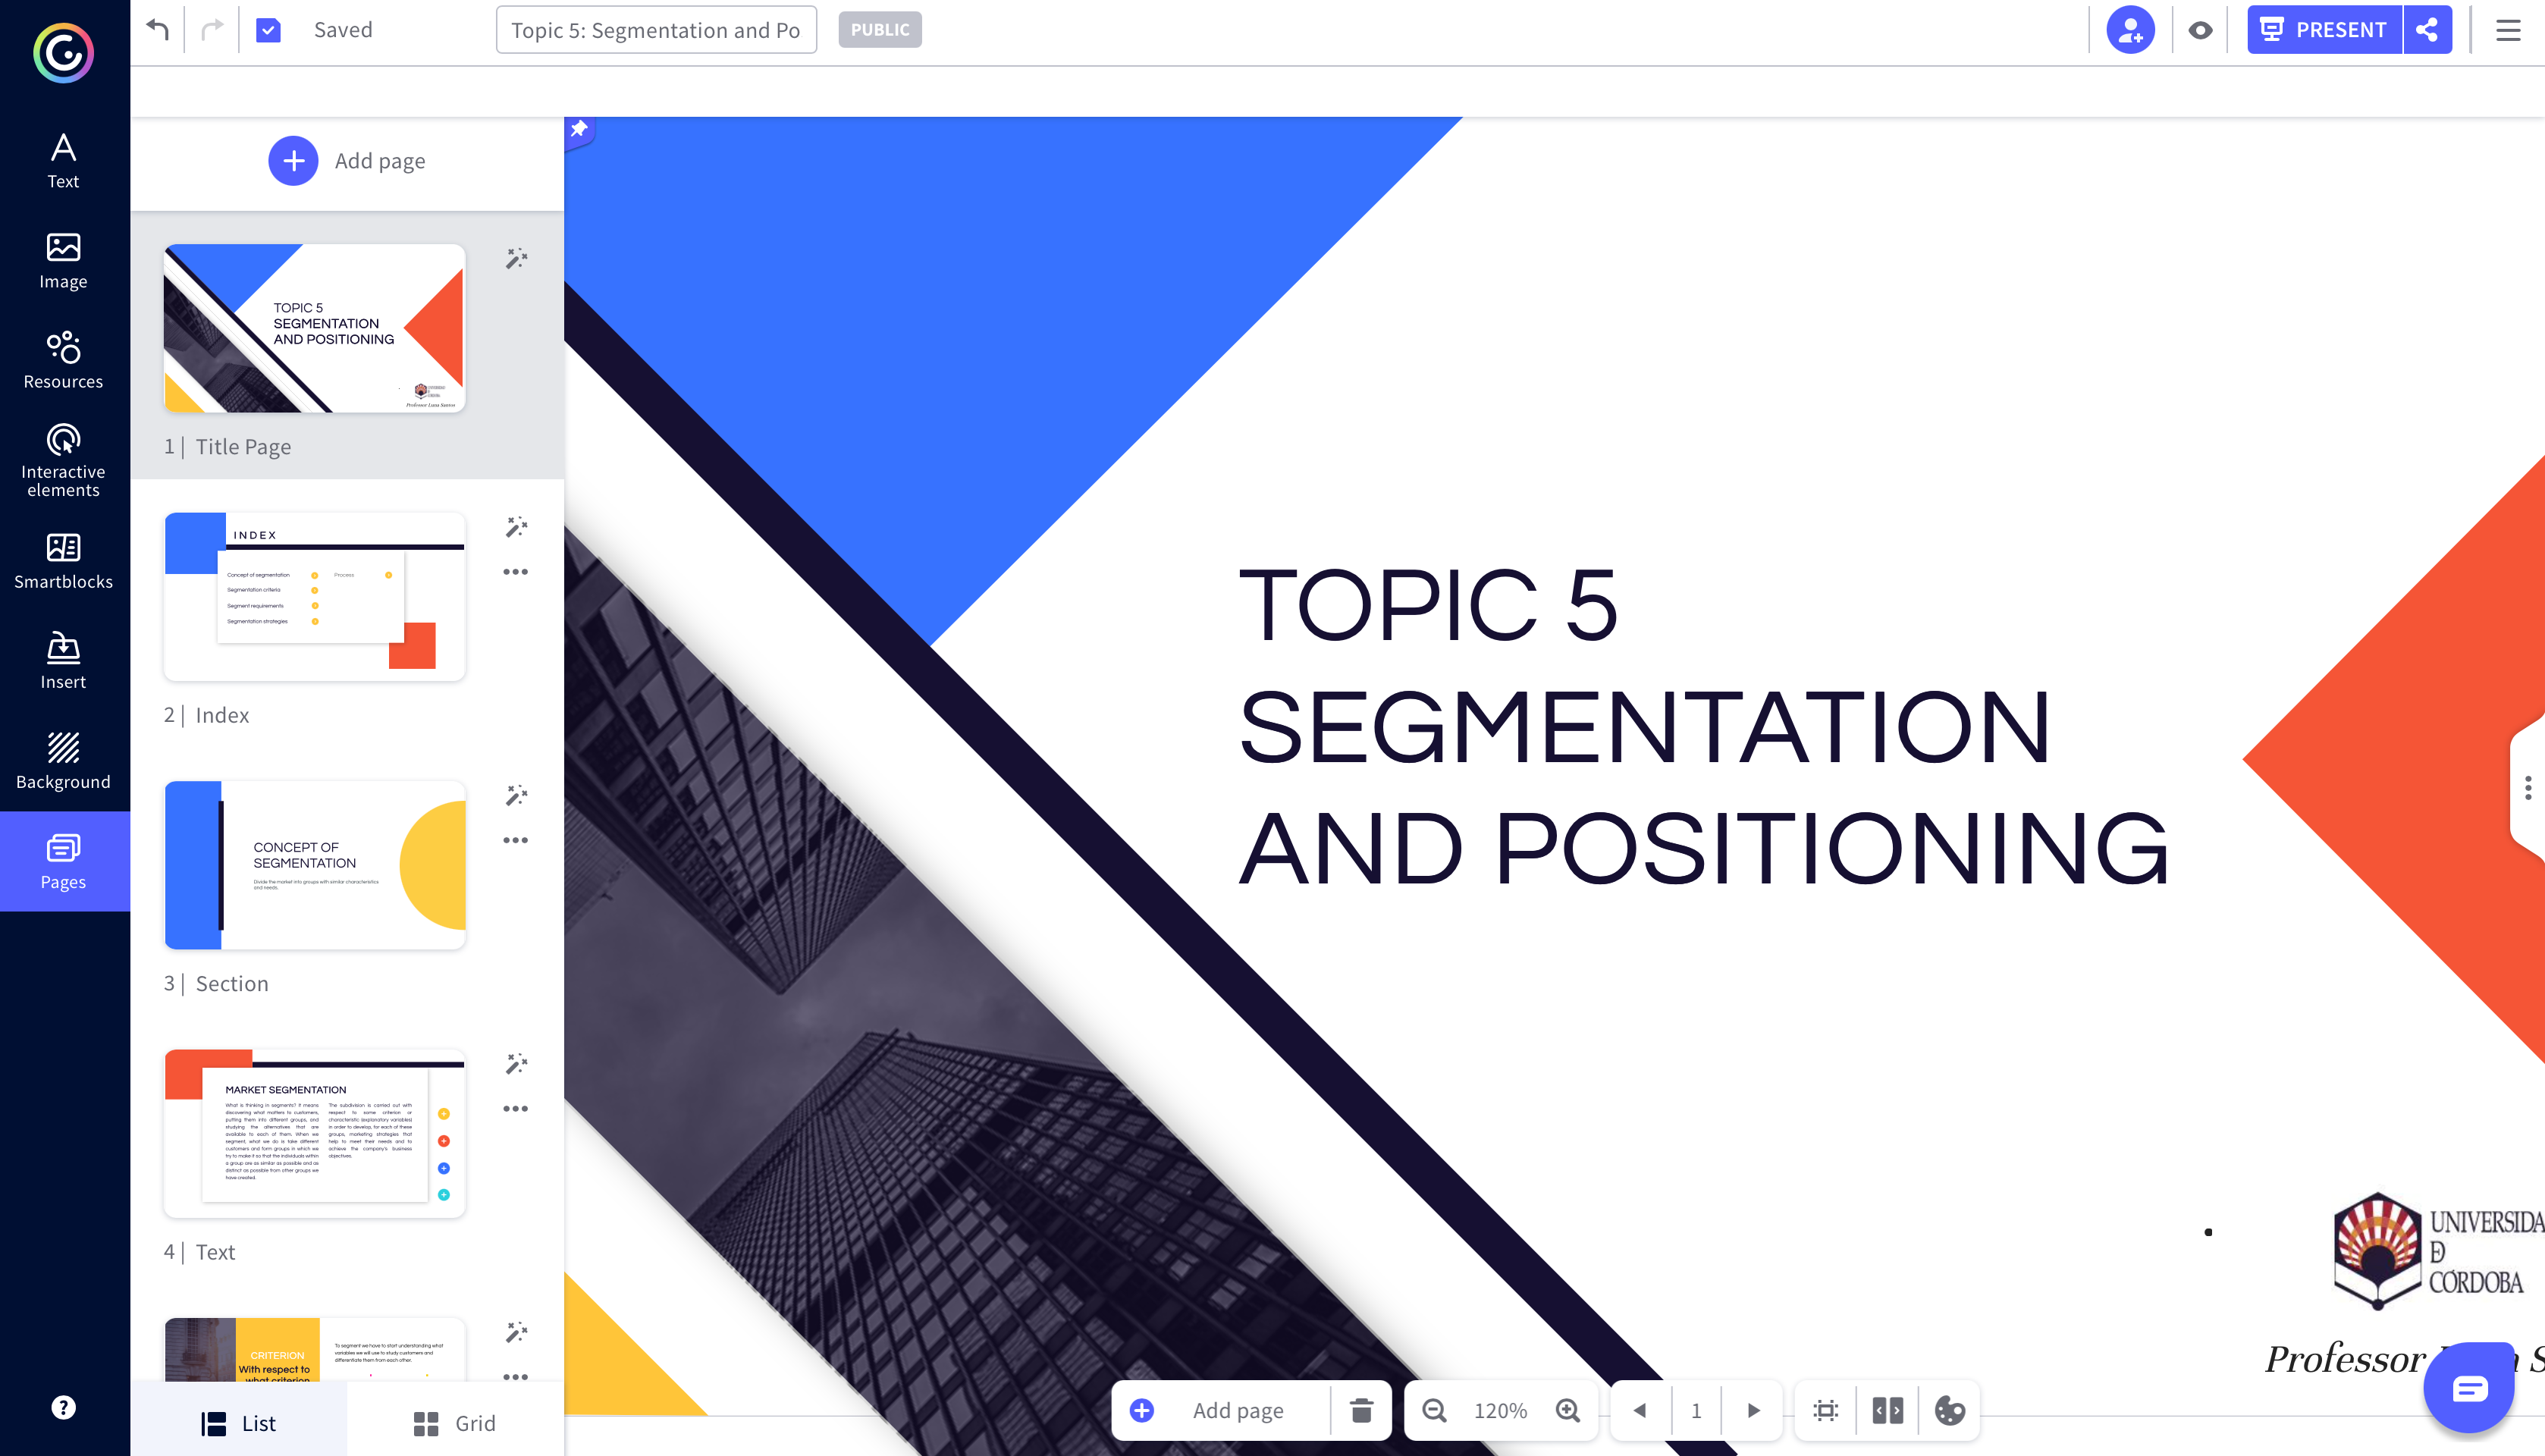Select the Market Segmentation page thumbnail
The image size is (2545, 1456).
(x=314, y=1133)
